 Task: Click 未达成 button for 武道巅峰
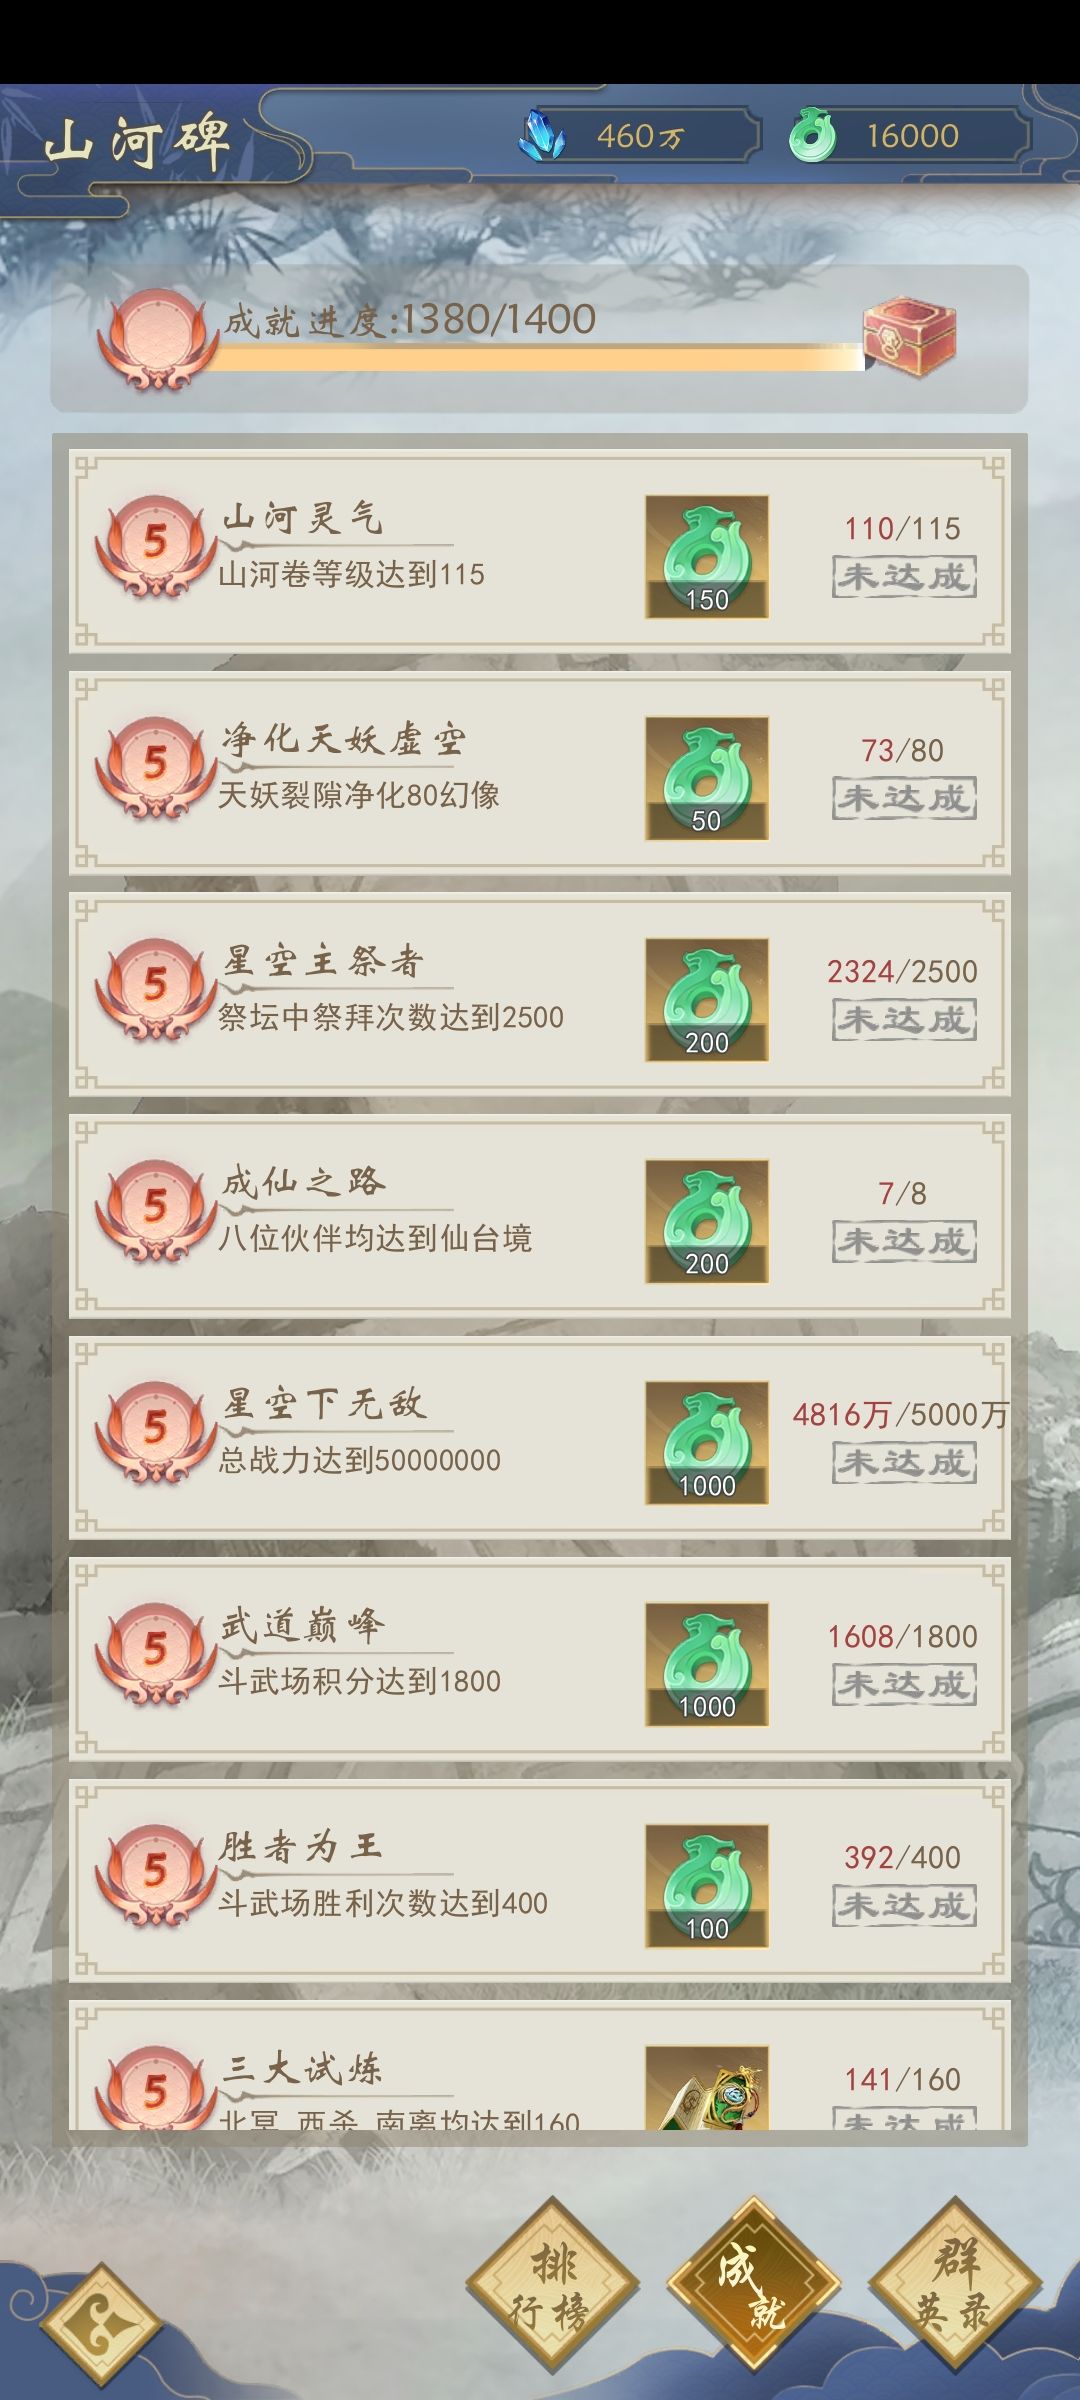click(904, 1684)
